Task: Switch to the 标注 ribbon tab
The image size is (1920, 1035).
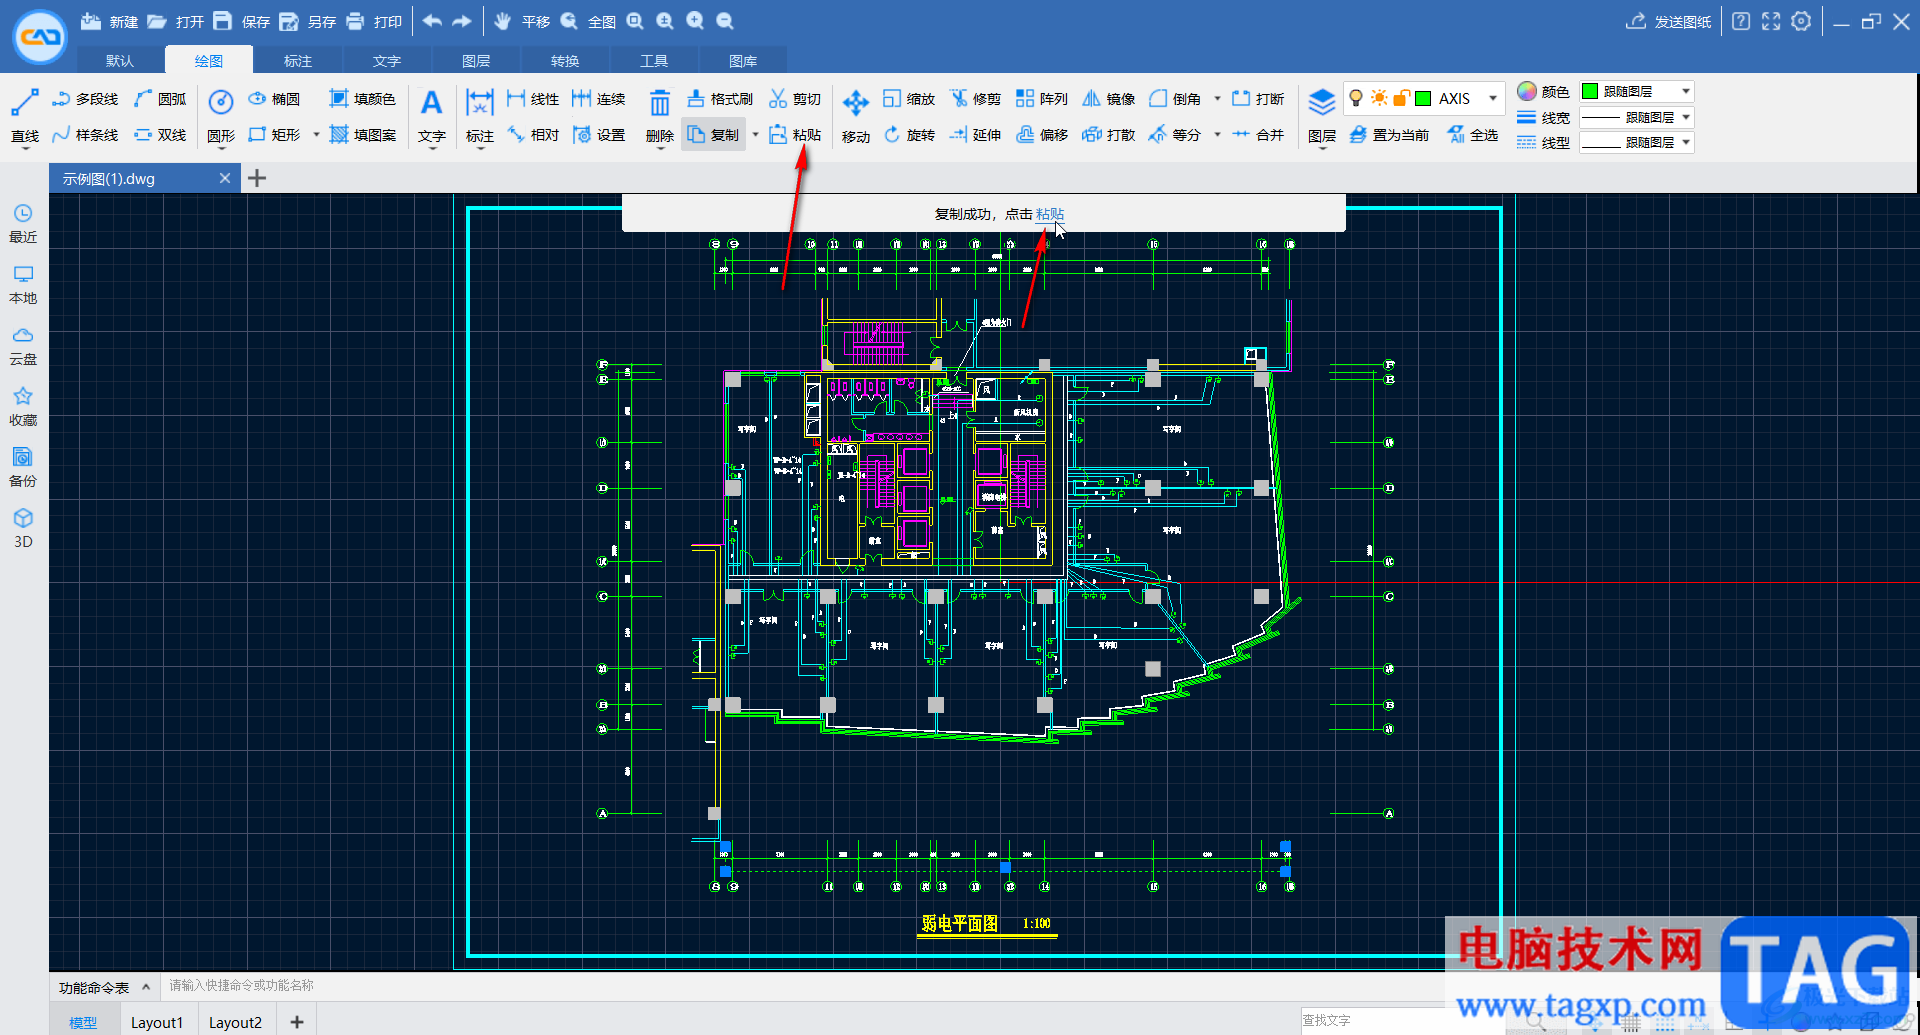Action: click(x=298, y=61)
